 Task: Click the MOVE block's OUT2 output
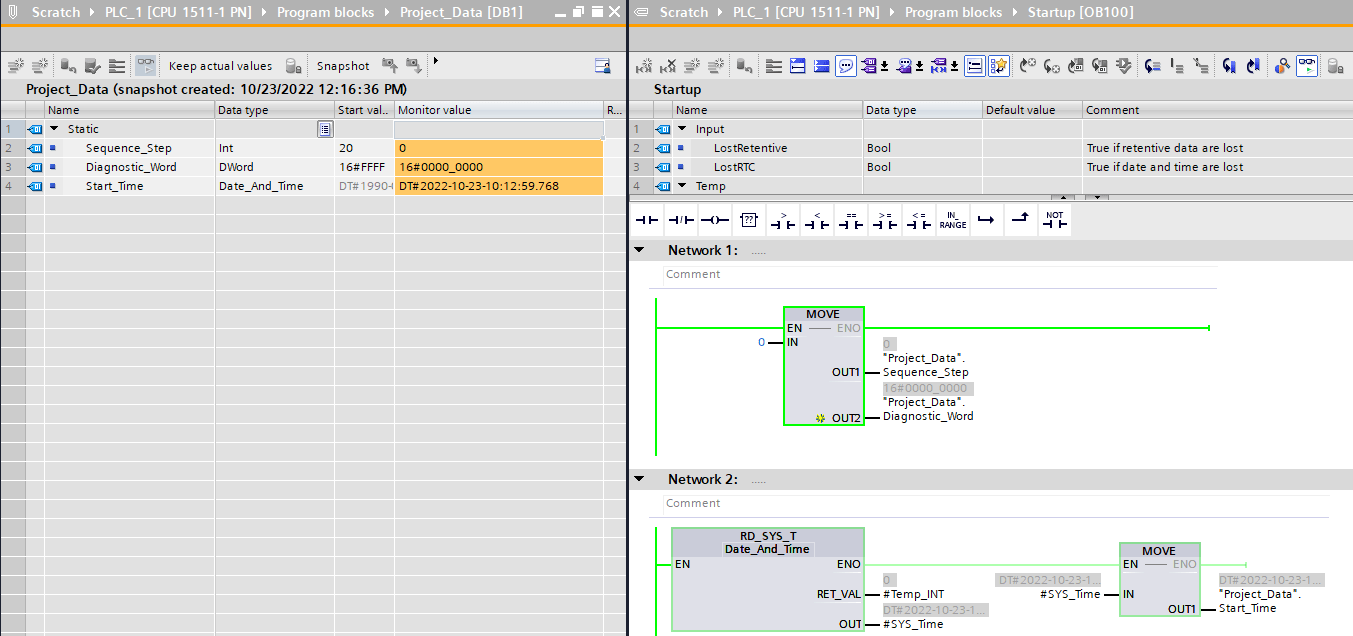pyautogui.click(x=845, y=417)
